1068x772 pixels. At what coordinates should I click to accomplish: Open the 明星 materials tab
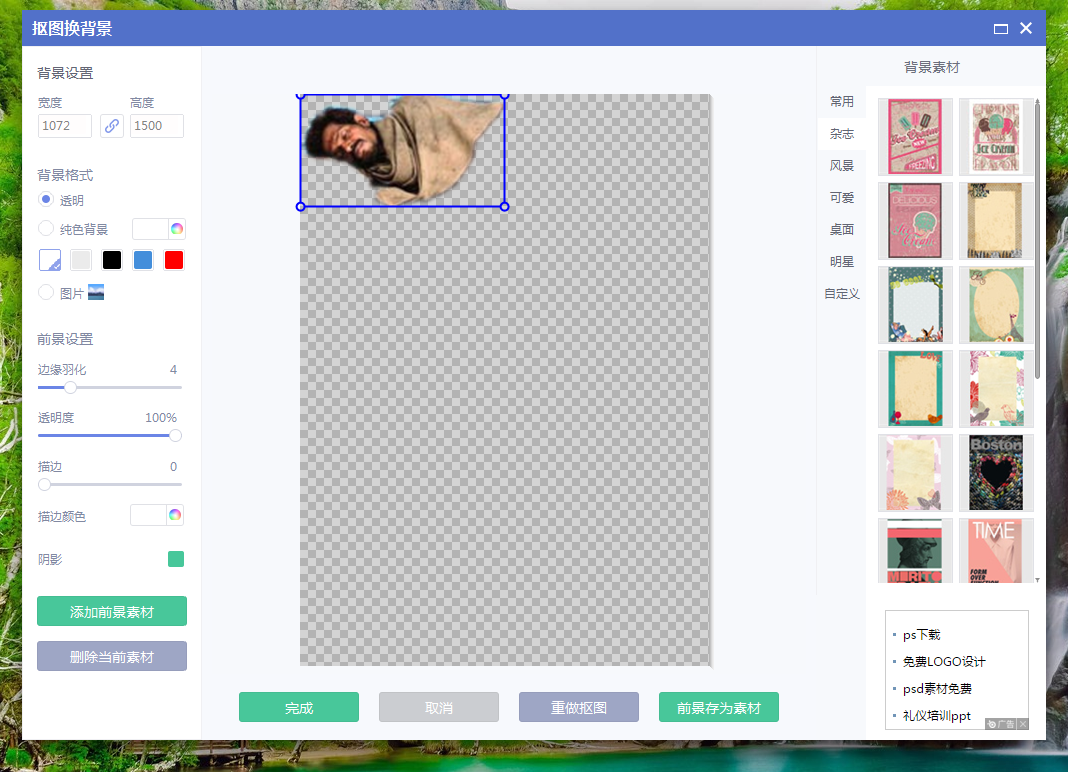pyautogui.click(x=842, y=262)
